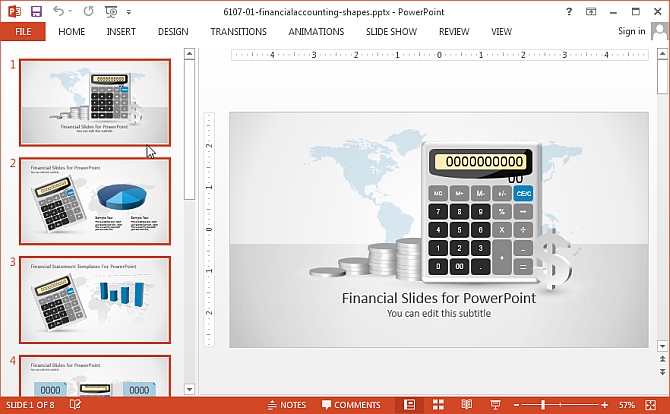The height and width of the screenshot is (414, 670).
Task: Switch to Normal view icon
Action: click(x=409, y=405)
